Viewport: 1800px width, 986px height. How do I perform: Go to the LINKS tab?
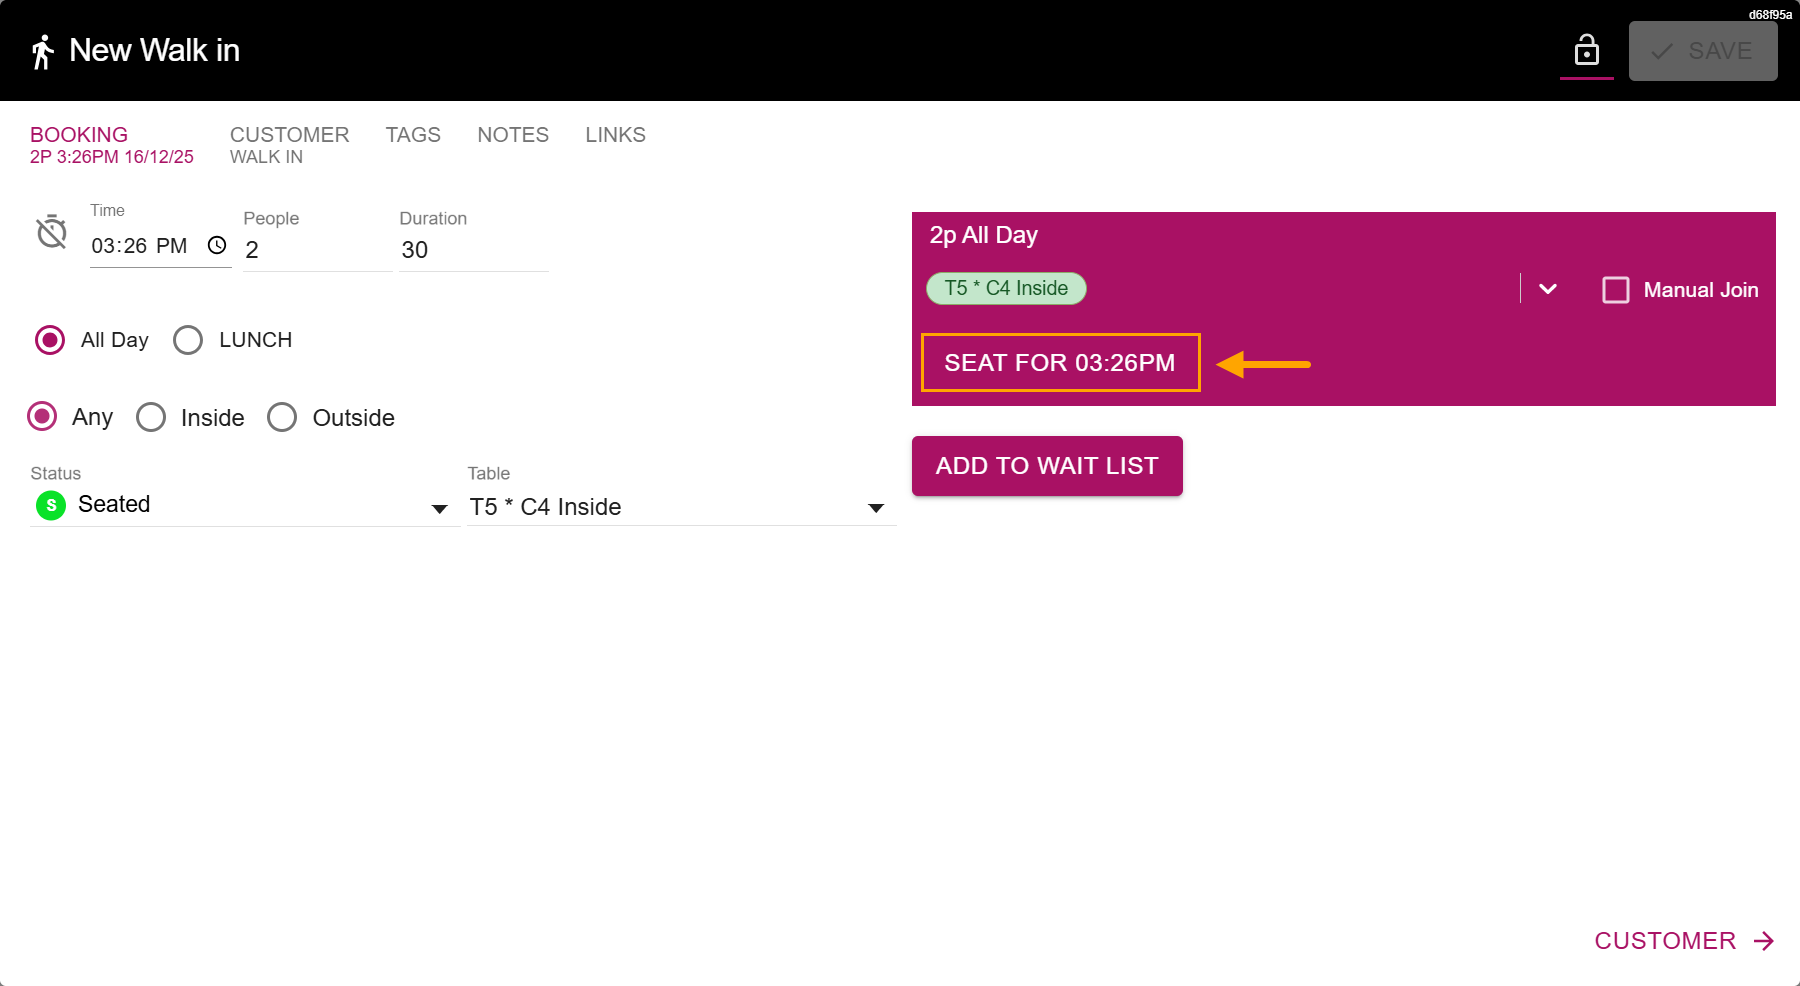(x=615, y=135)
